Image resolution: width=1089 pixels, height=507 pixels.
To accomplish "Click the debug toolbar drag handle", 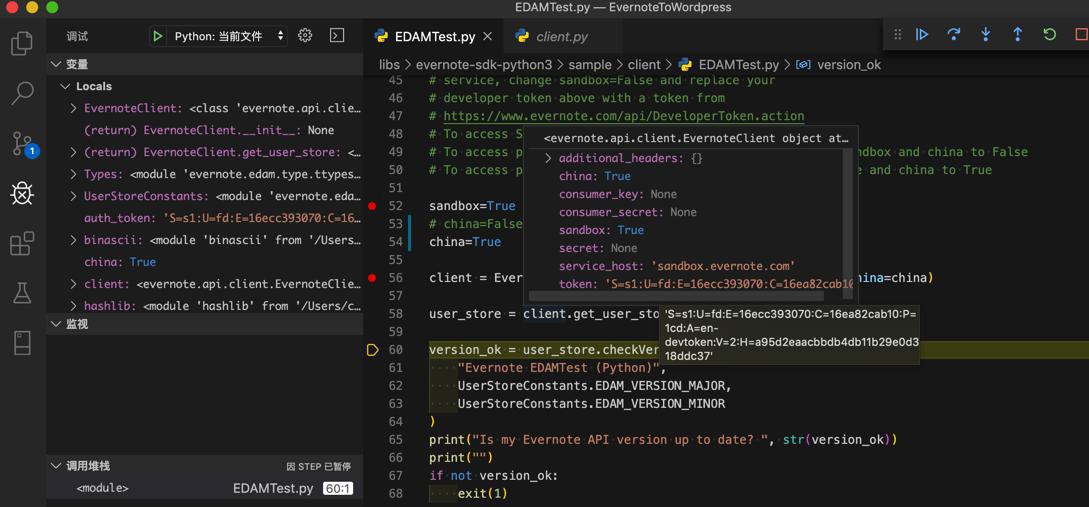I will (x=897, y=34).
